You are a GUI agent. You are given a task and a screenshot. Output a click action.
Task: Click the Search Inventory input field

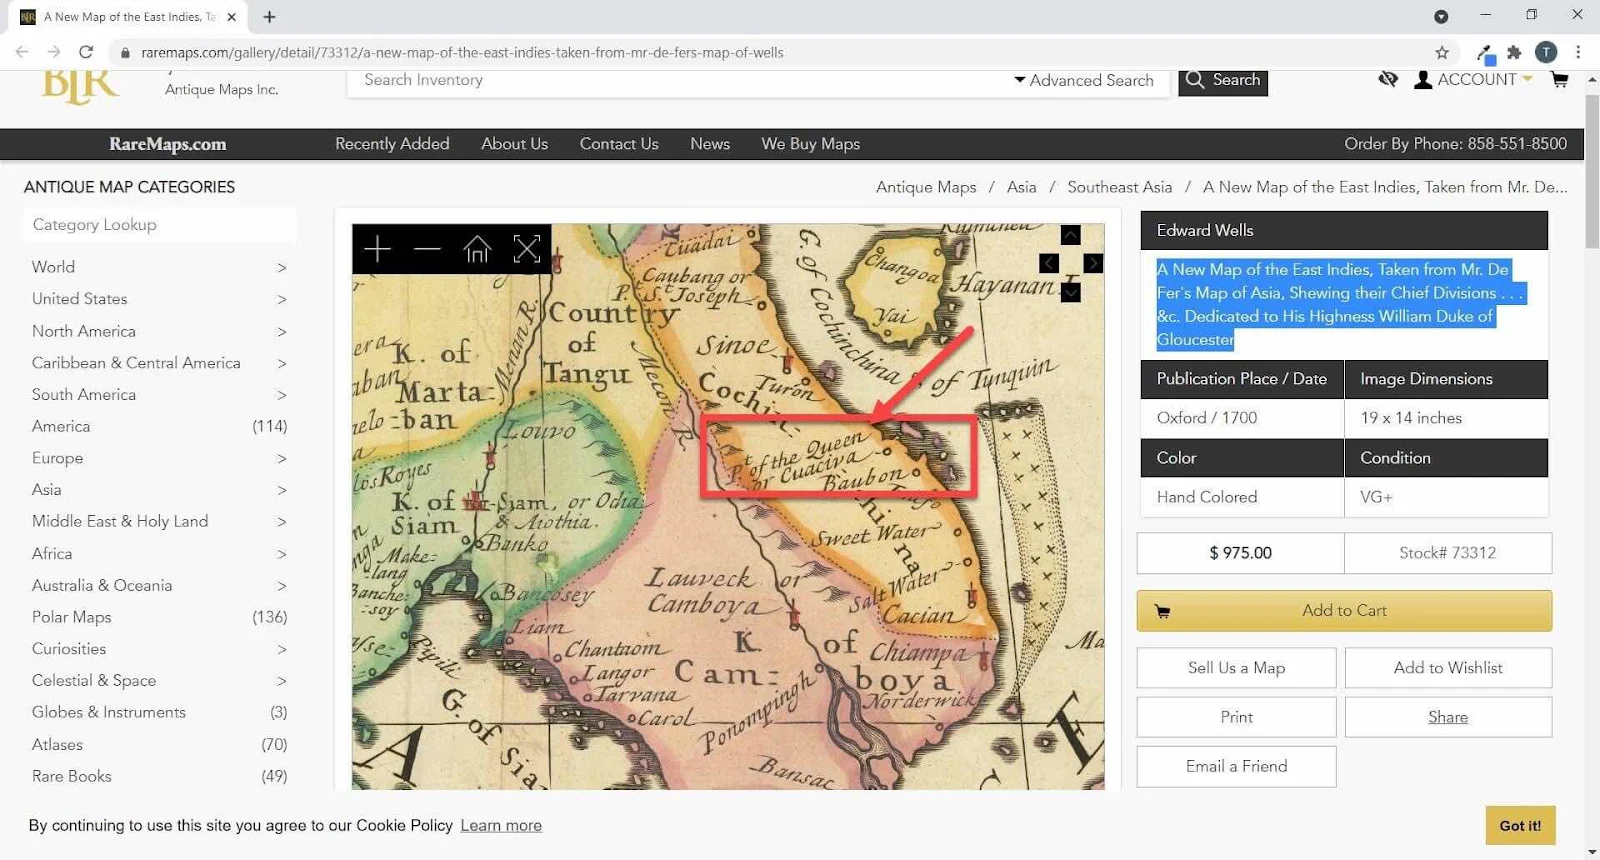680,80
